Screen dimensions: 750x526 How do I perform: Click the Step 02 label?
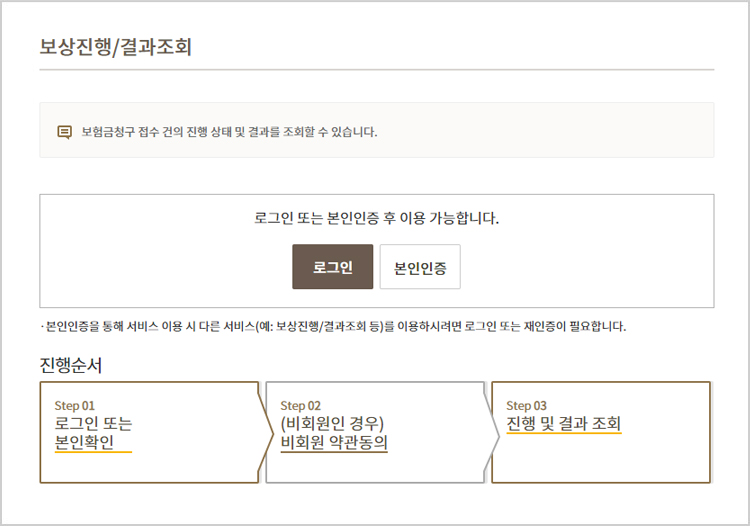(x=300, y=405)
